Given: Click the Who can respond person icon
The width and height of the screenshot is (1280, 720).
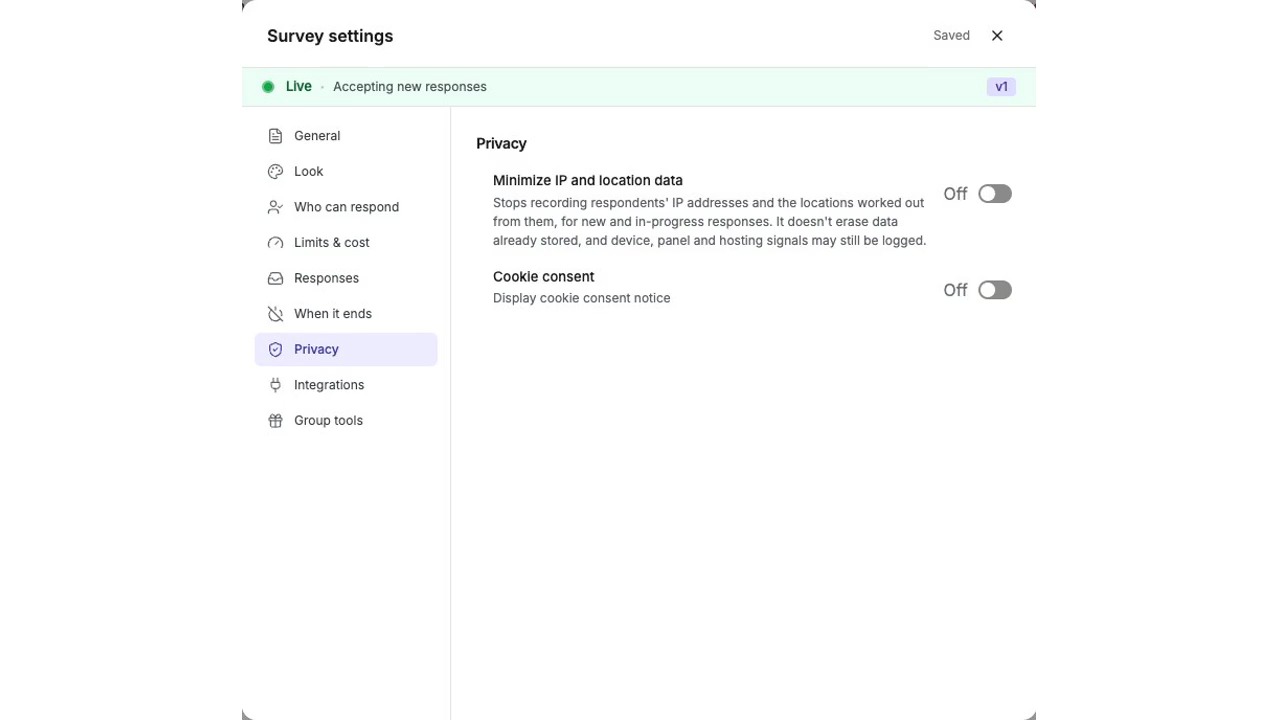Looking at the screenshot, I should pyautogui.click(x=275, y=207).
